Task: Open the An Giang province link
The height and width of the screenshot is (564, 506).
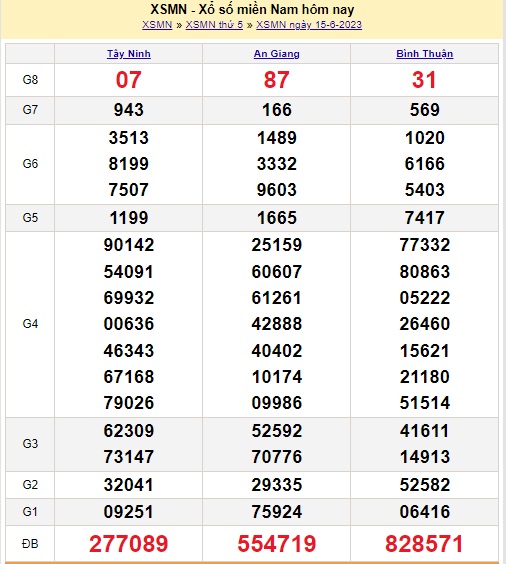Action: click(277, 54)
